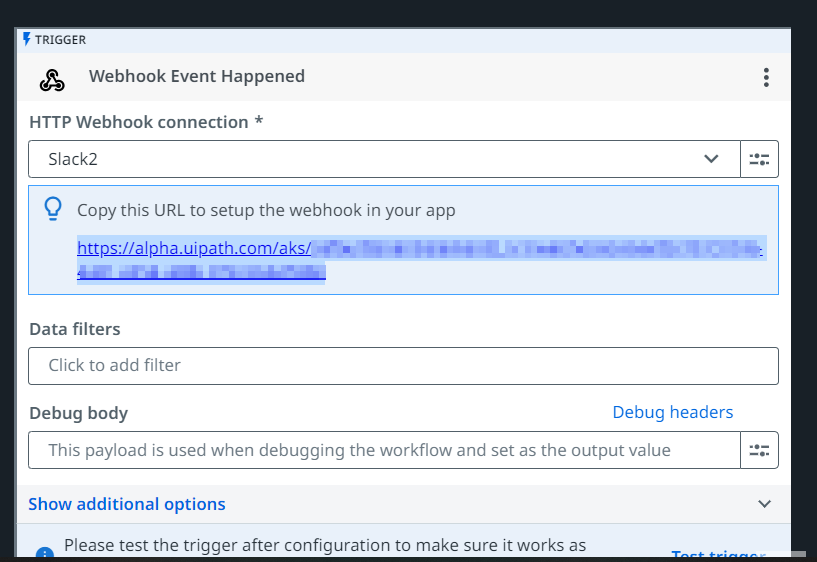Click the HTTP Webhook connection label
This screenshot has width=817, height=562.
coord(146,122)
